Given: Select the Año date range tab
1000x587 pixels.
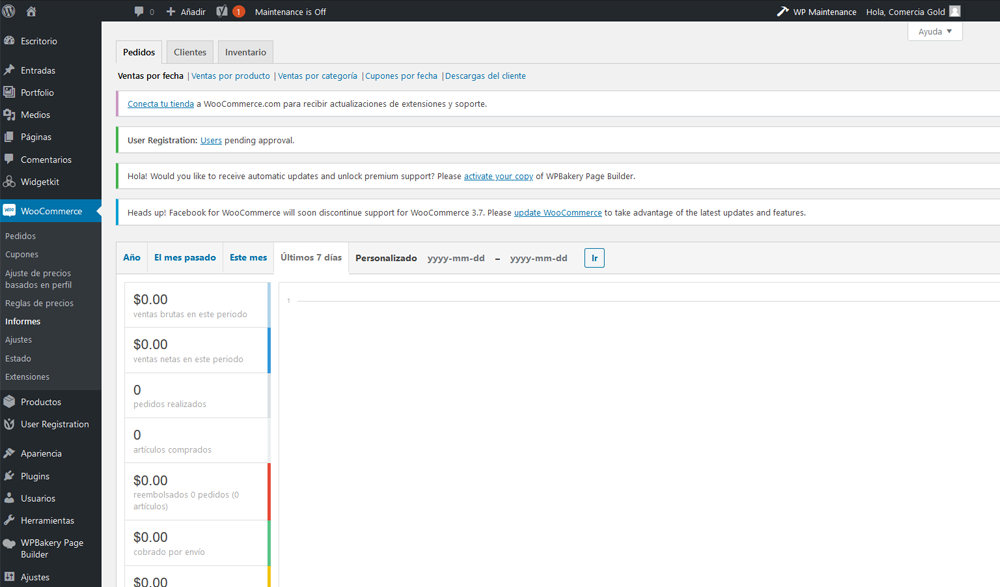Looking at the screenshot, I should pos(132,258).
